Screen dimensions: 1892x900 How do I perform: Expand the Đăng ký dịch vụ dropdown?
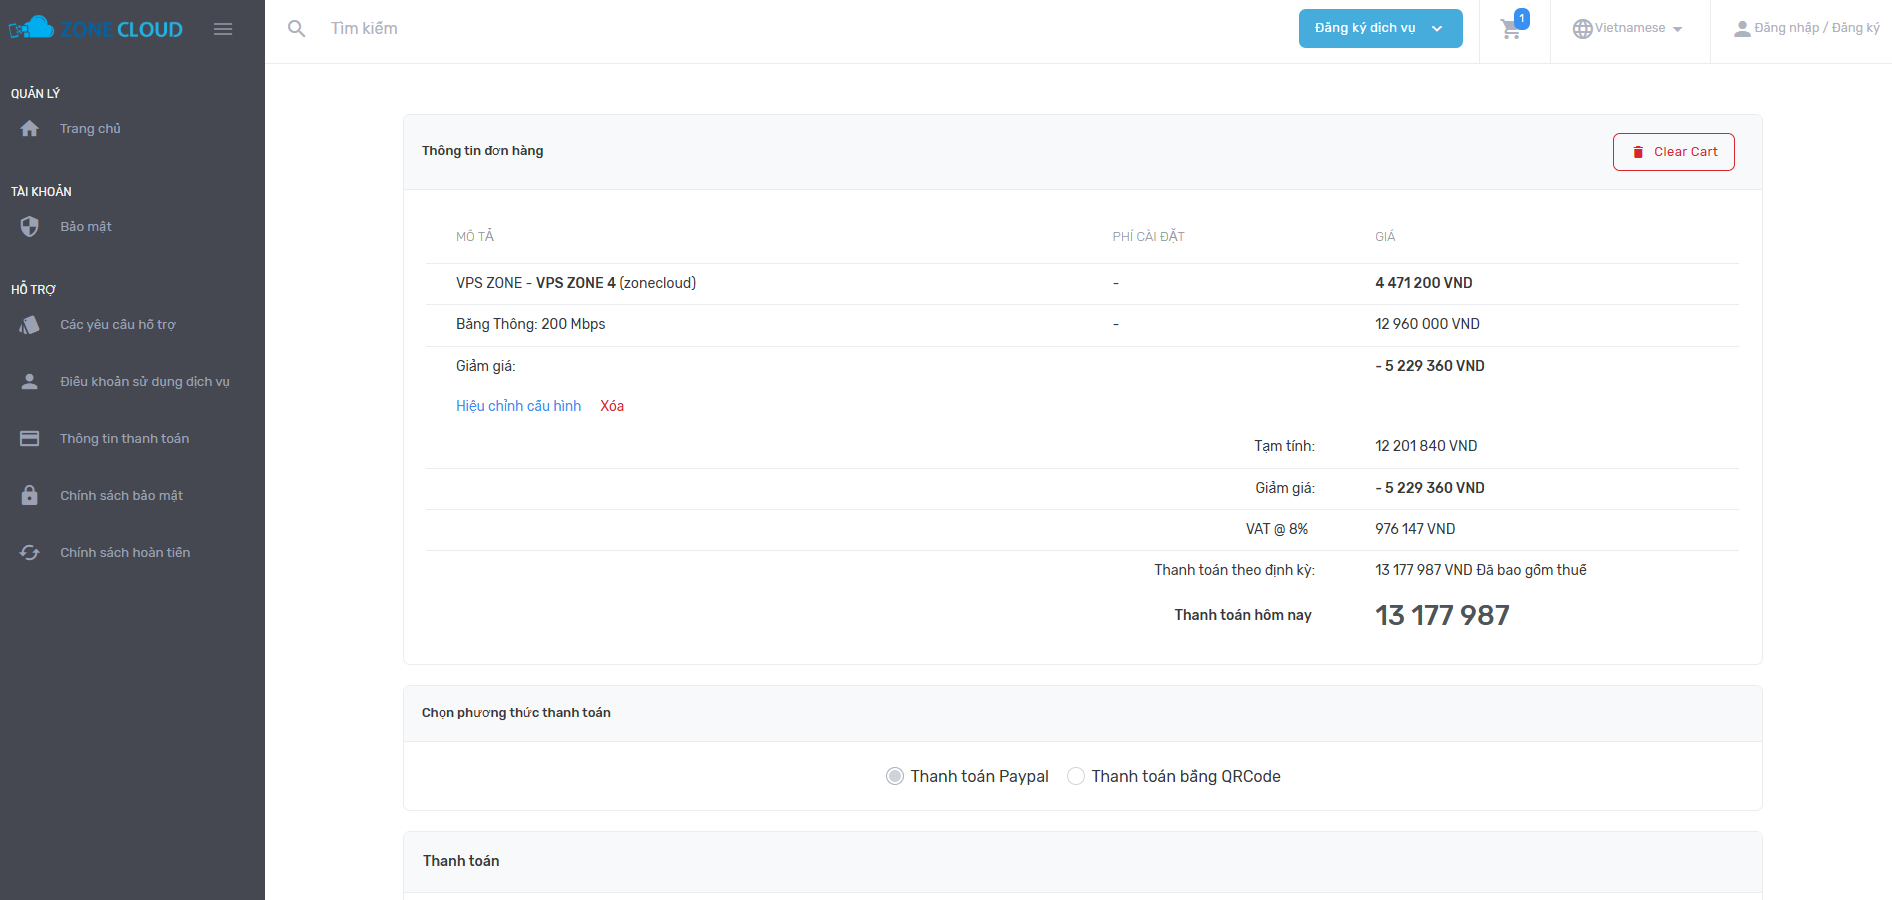pos(1380,28)
